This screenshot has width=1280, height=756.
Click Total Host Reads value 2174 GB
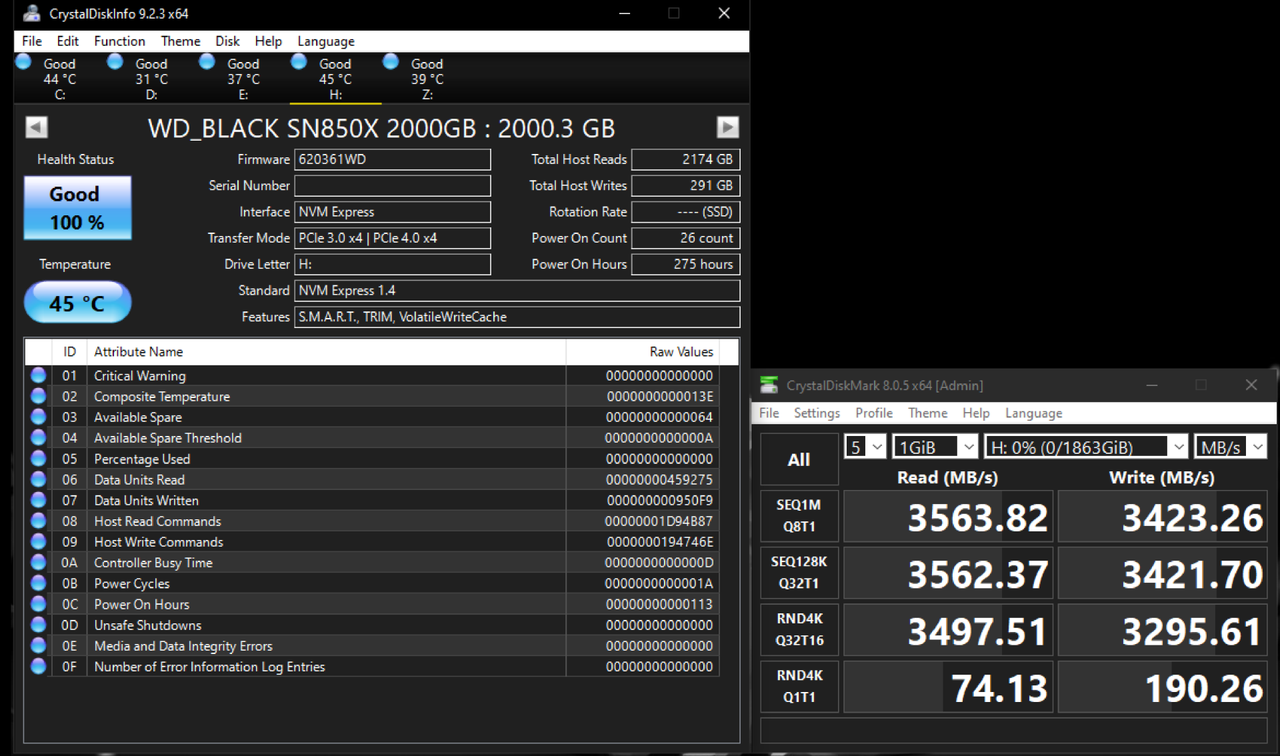[x=686, y=159]
